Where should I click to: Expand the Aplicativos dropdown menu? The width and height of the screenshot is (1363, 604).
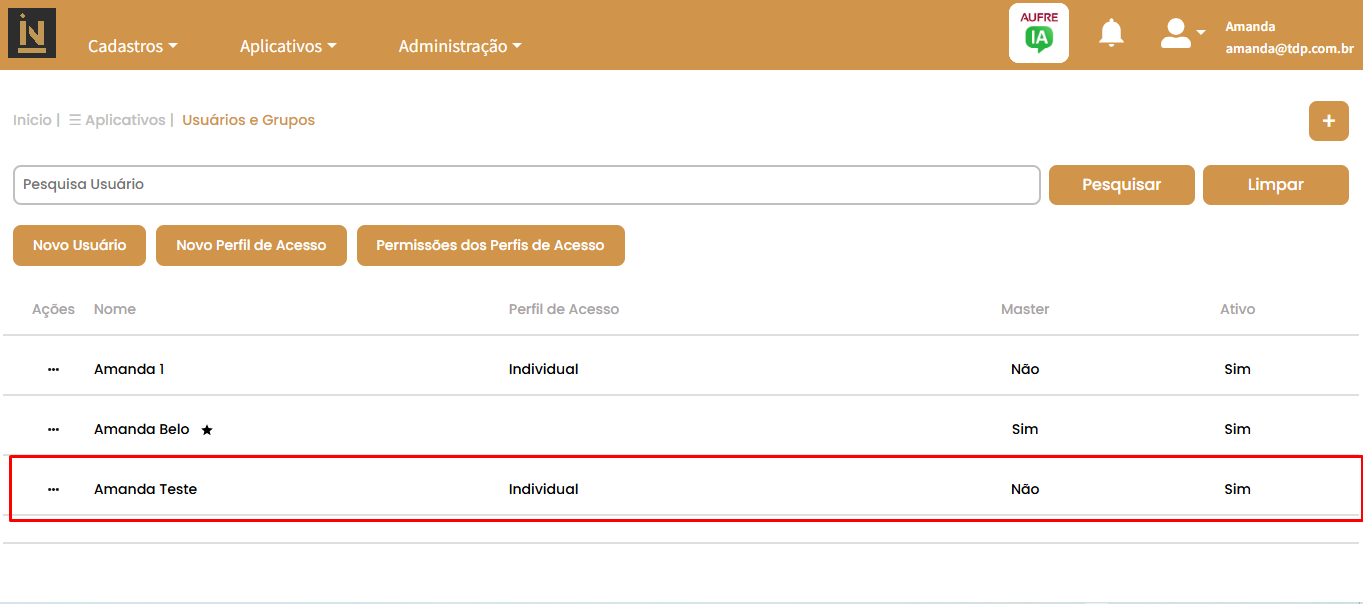288,46
